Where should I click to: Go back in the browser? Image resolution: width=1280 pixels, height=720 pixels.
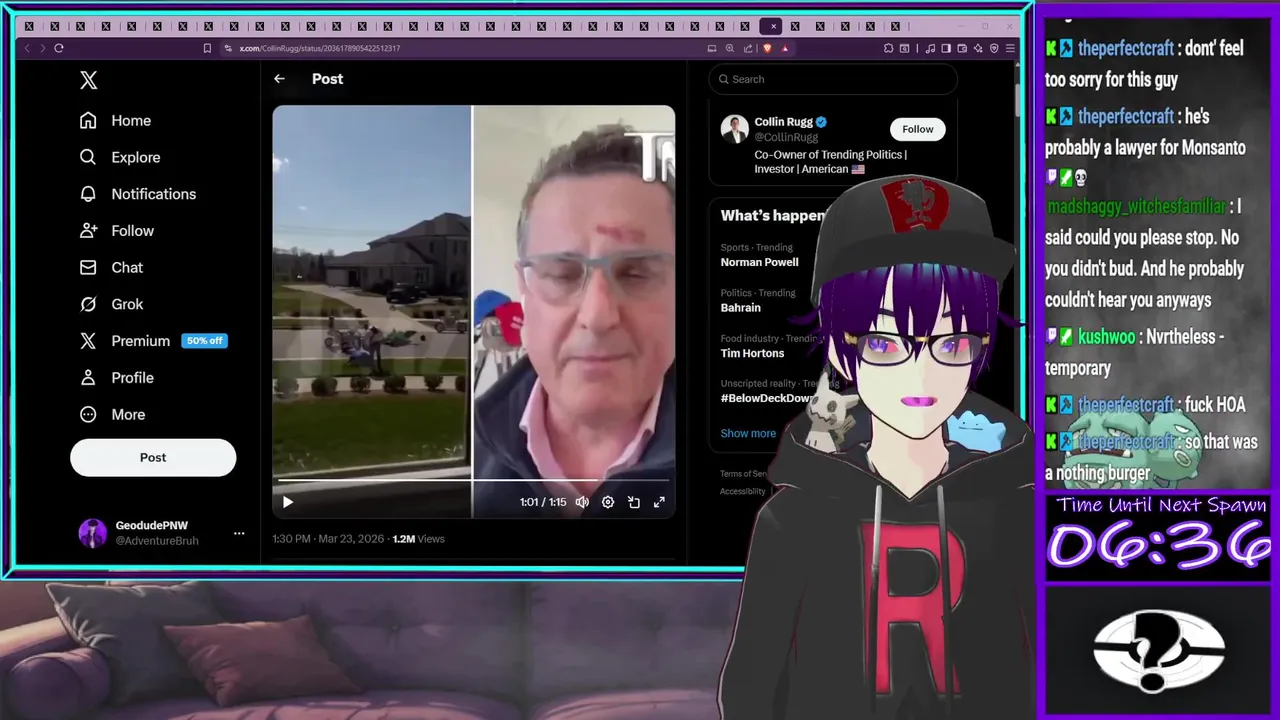coord(27,48)
